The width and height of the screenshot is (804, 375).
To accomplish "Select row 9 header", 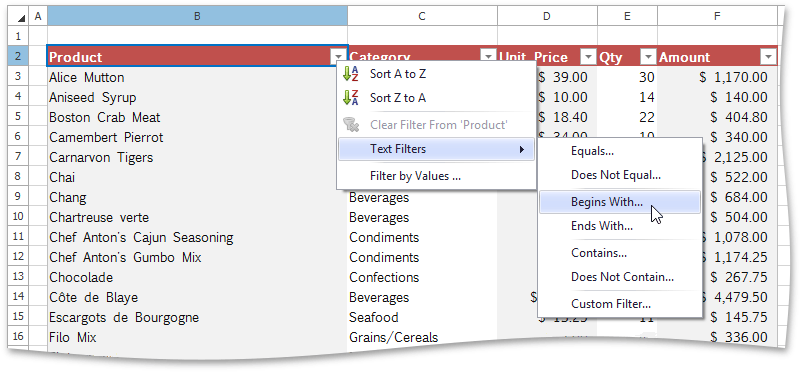I will 18,196.
